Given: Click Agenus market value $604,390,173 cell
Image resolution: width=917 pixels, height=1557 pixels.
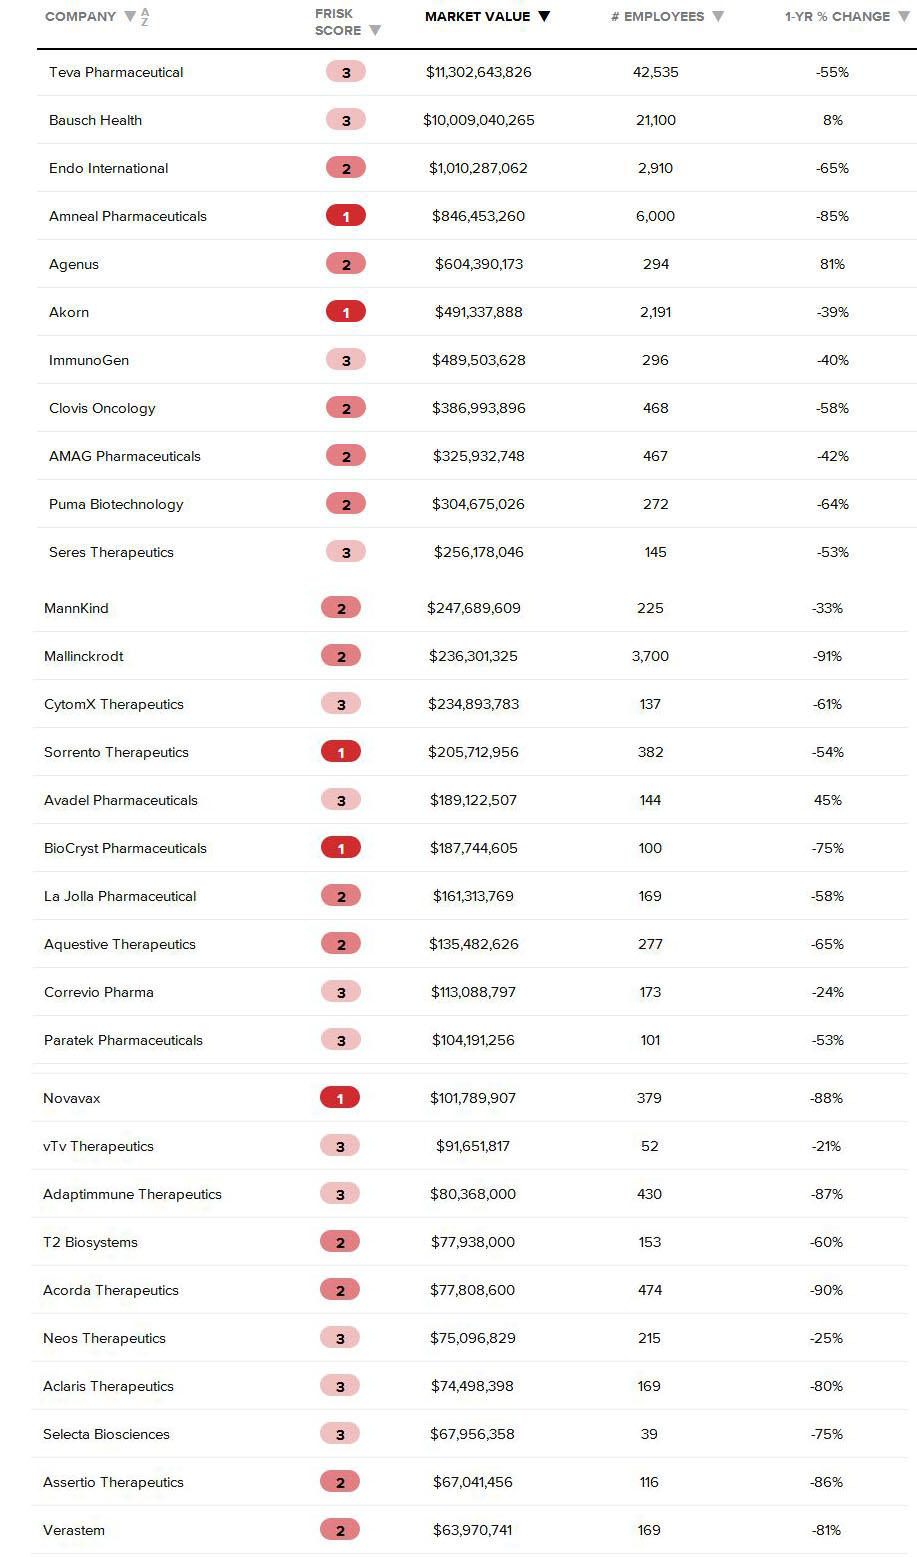Looking at the screenshot, I should [478, 264].
